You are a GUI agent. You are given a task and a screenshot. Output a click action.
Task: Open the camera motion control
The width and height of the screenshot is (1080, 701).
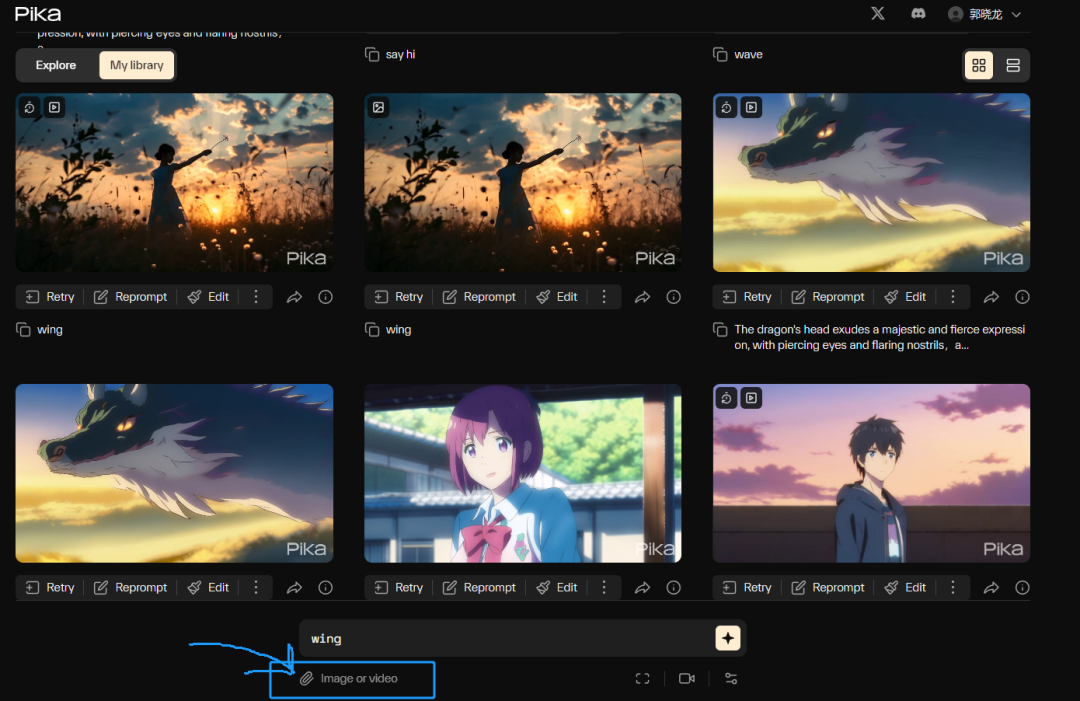[687, 679]
